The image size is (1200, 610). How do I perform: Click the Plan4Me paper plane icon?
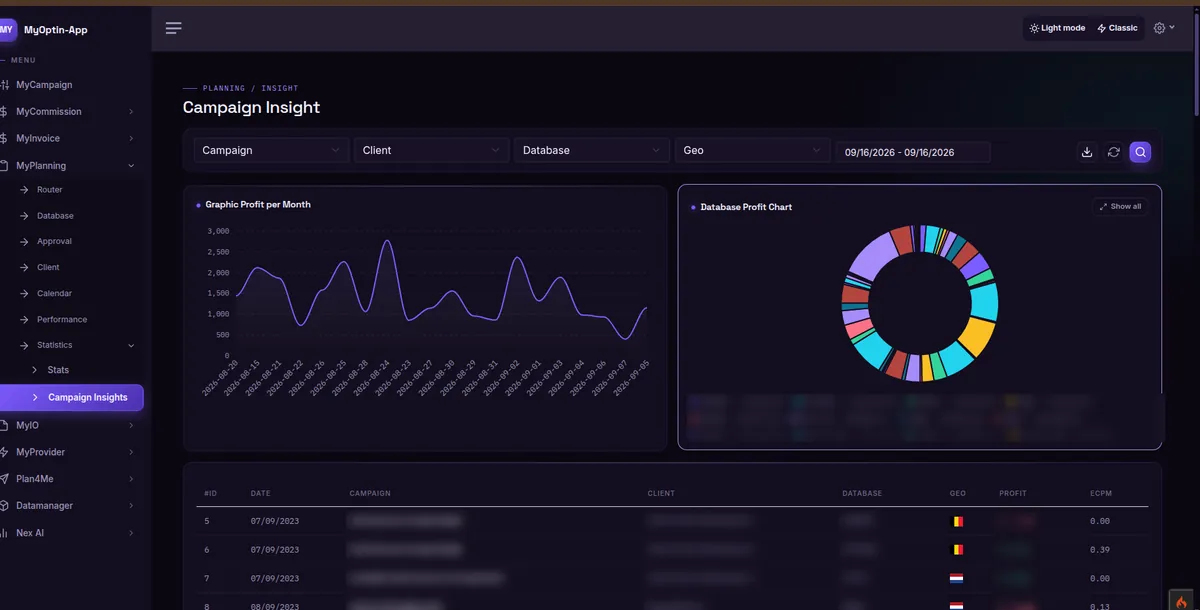[x=4, y=479]
